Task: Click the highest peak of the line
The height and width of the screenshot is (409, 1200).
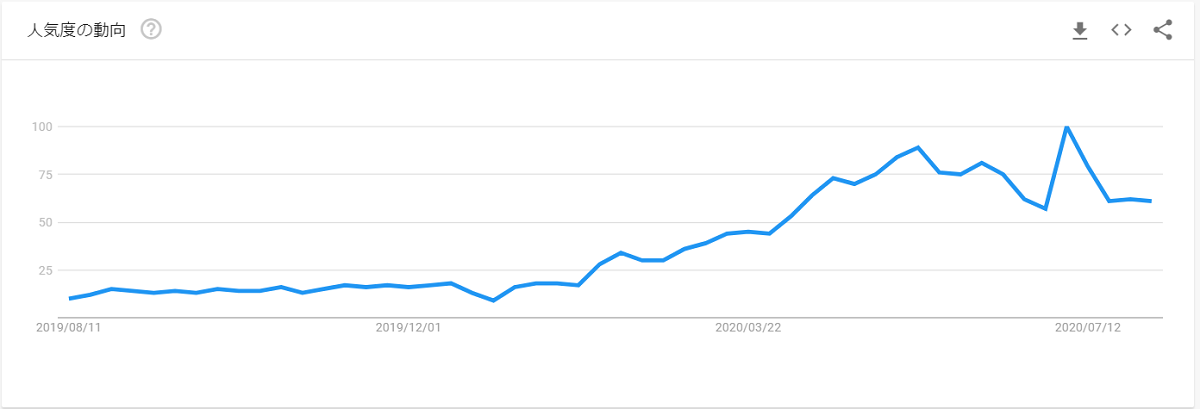Action: [x=1067, y=127]
